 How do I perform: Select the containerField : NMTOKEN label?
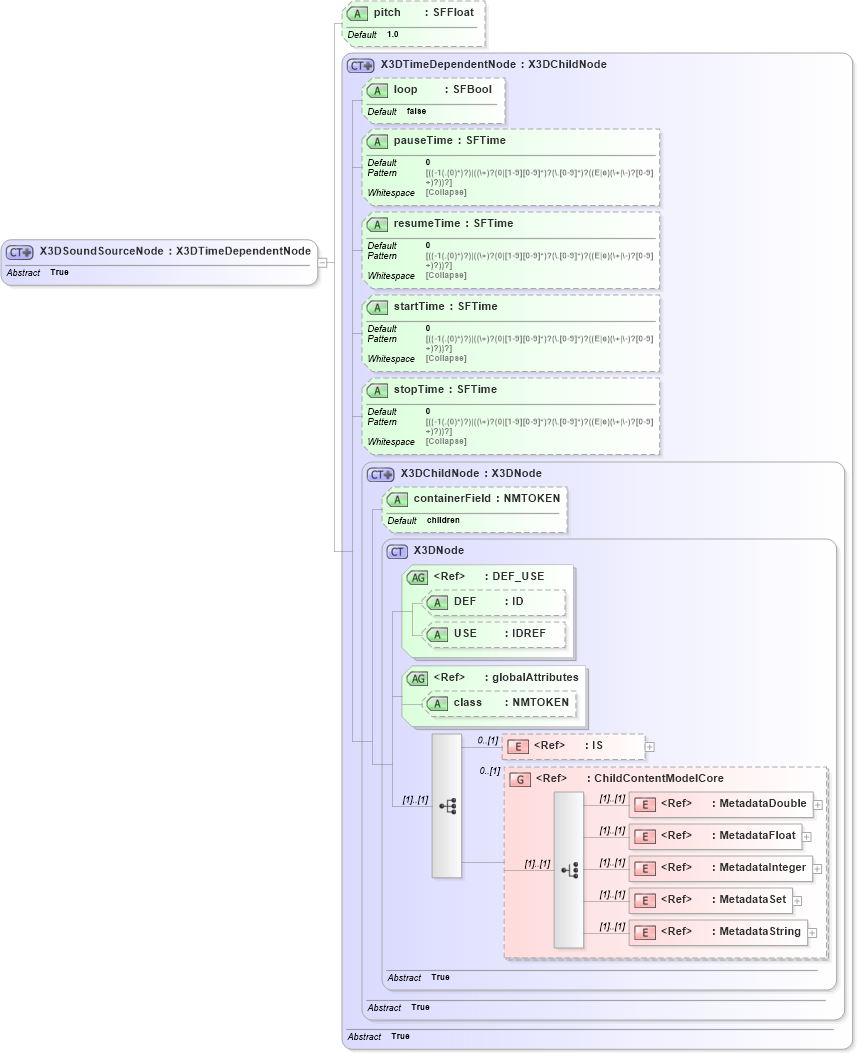487,498
